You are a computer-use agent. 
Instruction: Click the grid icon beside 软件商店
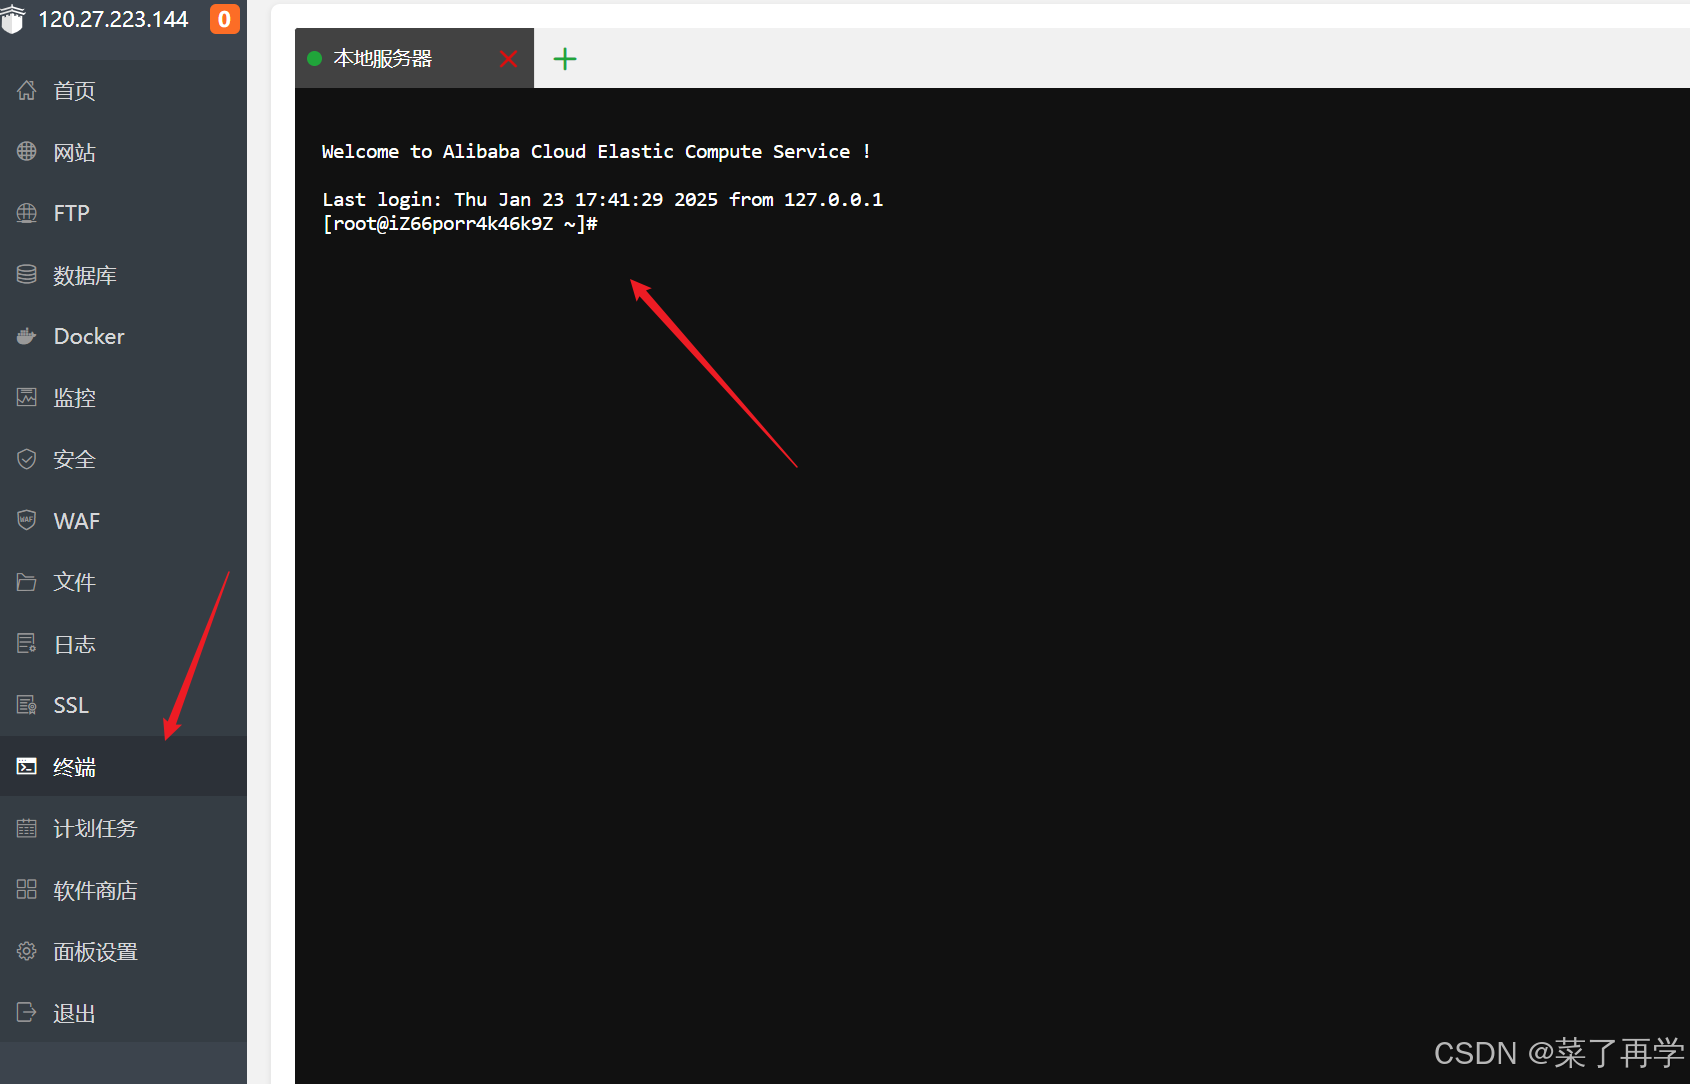click(x=27, y=890)
